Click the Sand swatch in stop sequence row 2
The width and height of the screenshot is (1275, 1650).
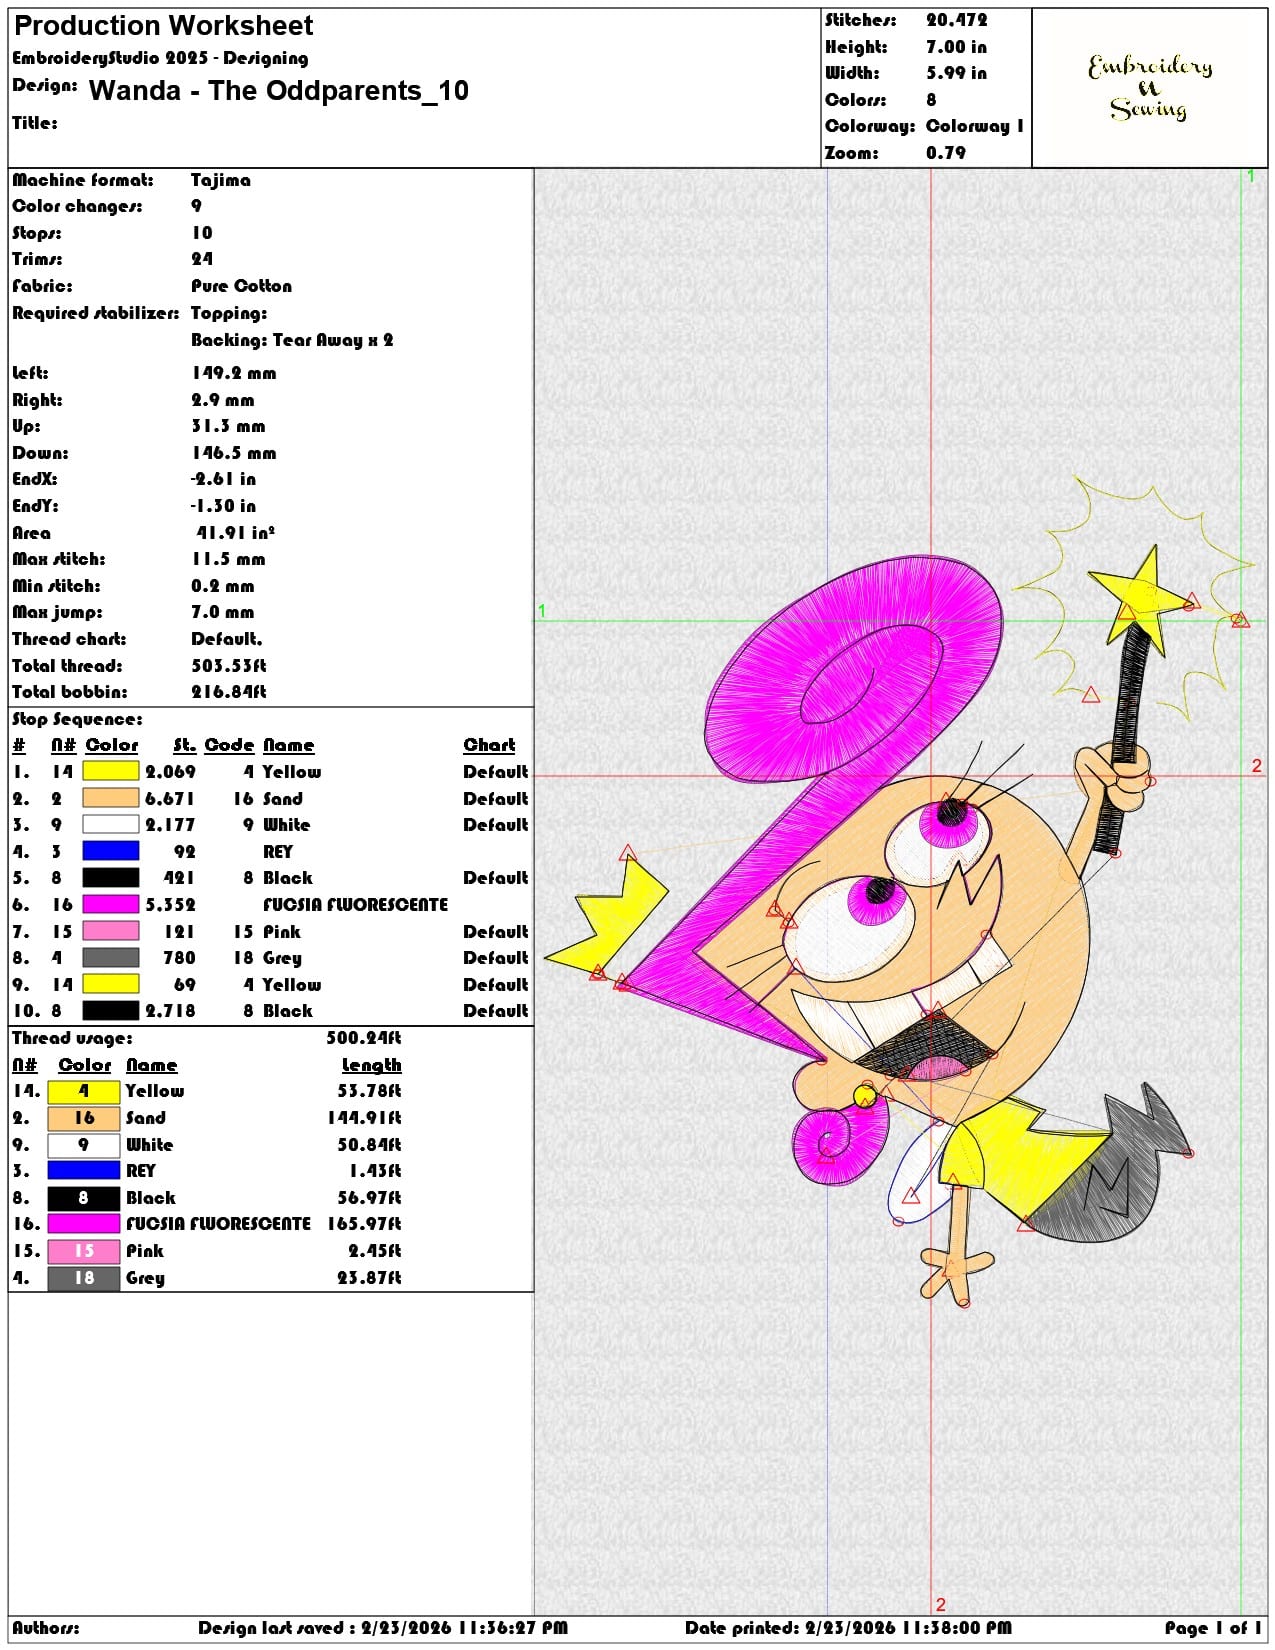pyautogui.click(x=110, y=798)
